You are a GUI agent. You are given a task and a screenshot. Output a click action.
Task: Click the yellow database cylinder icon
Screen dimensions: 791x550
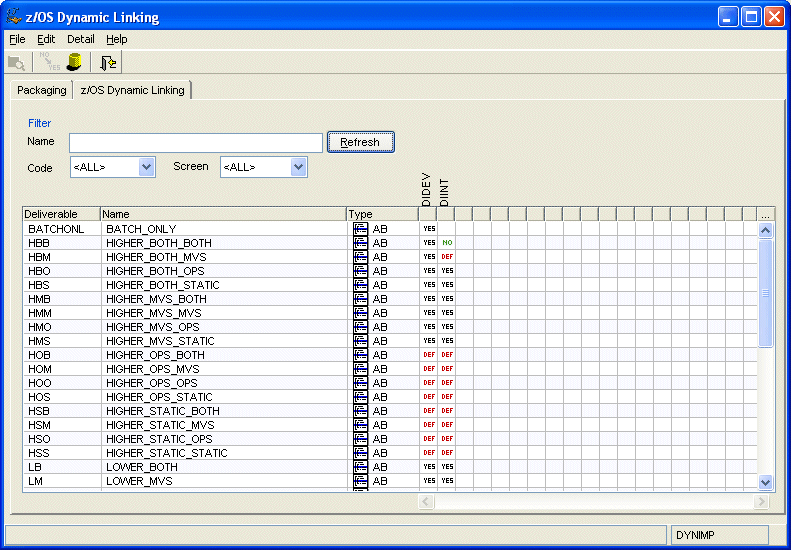(74, 63)
